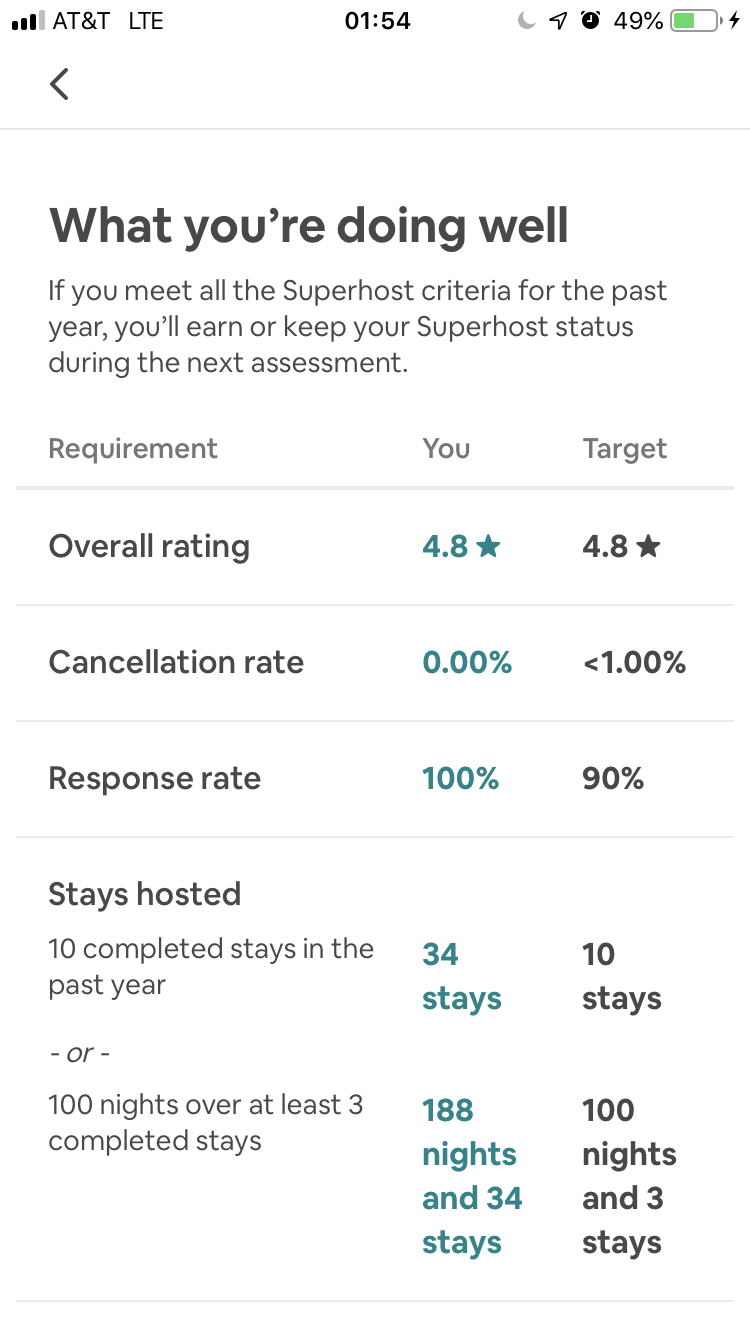Tap the What you're doing well heading
The image size is (750, 1334).
(x=308, y=225)
